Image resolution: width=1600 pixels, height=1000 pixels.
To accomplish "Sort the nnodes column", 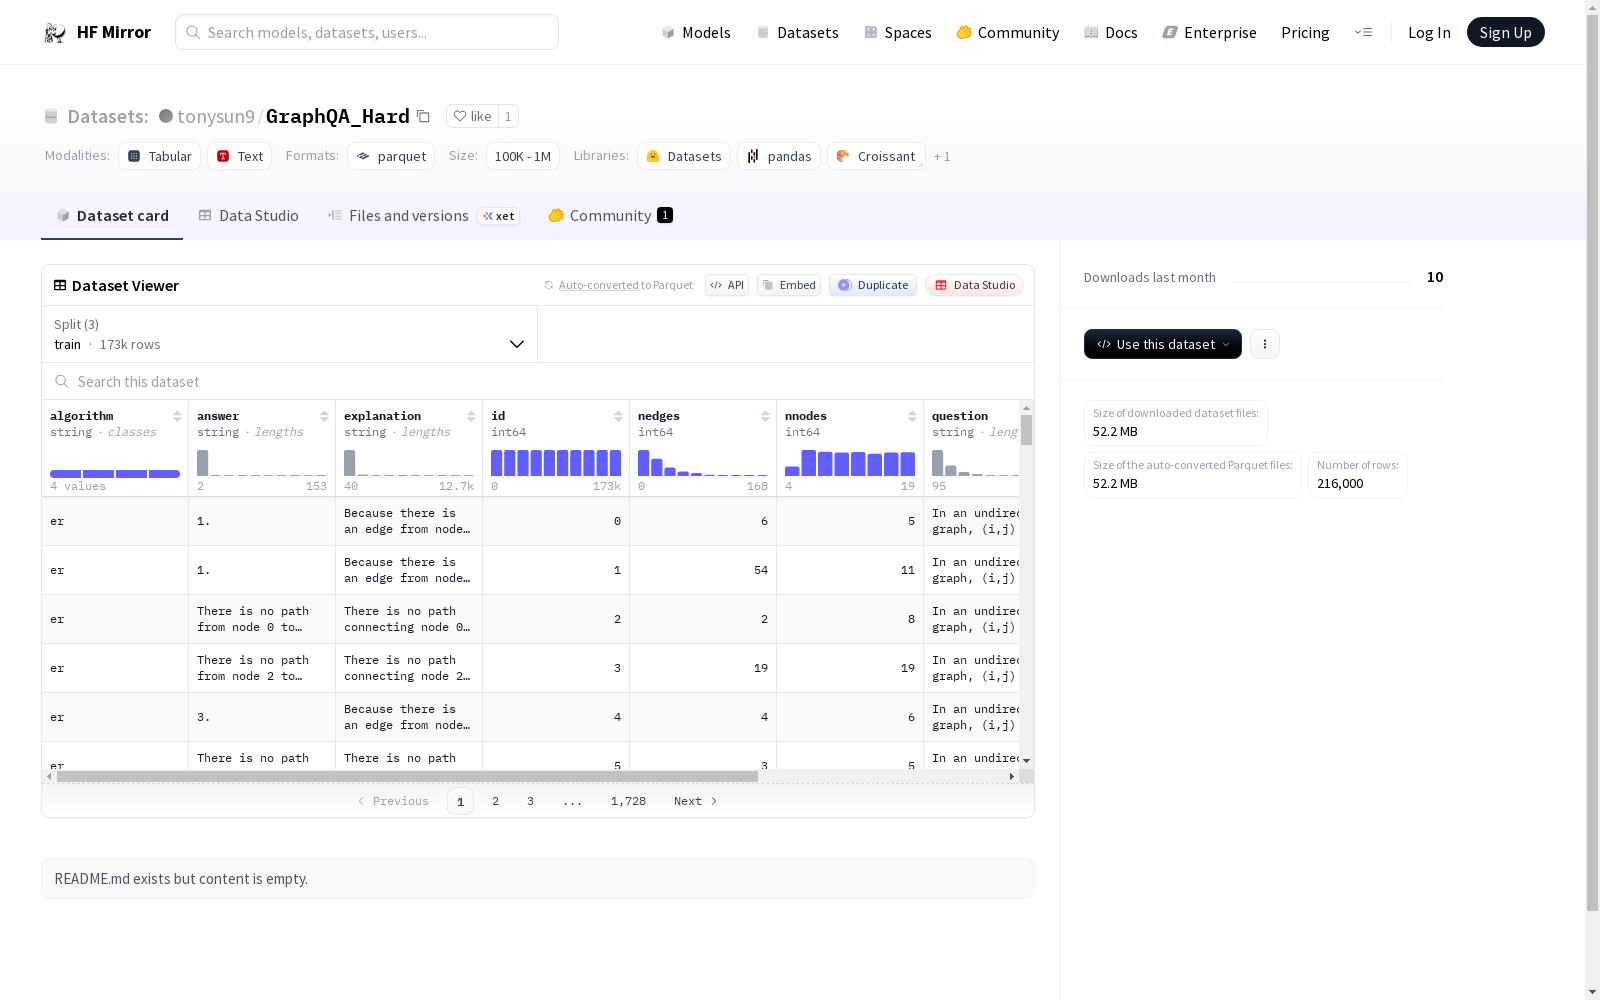I will (912, 416).
